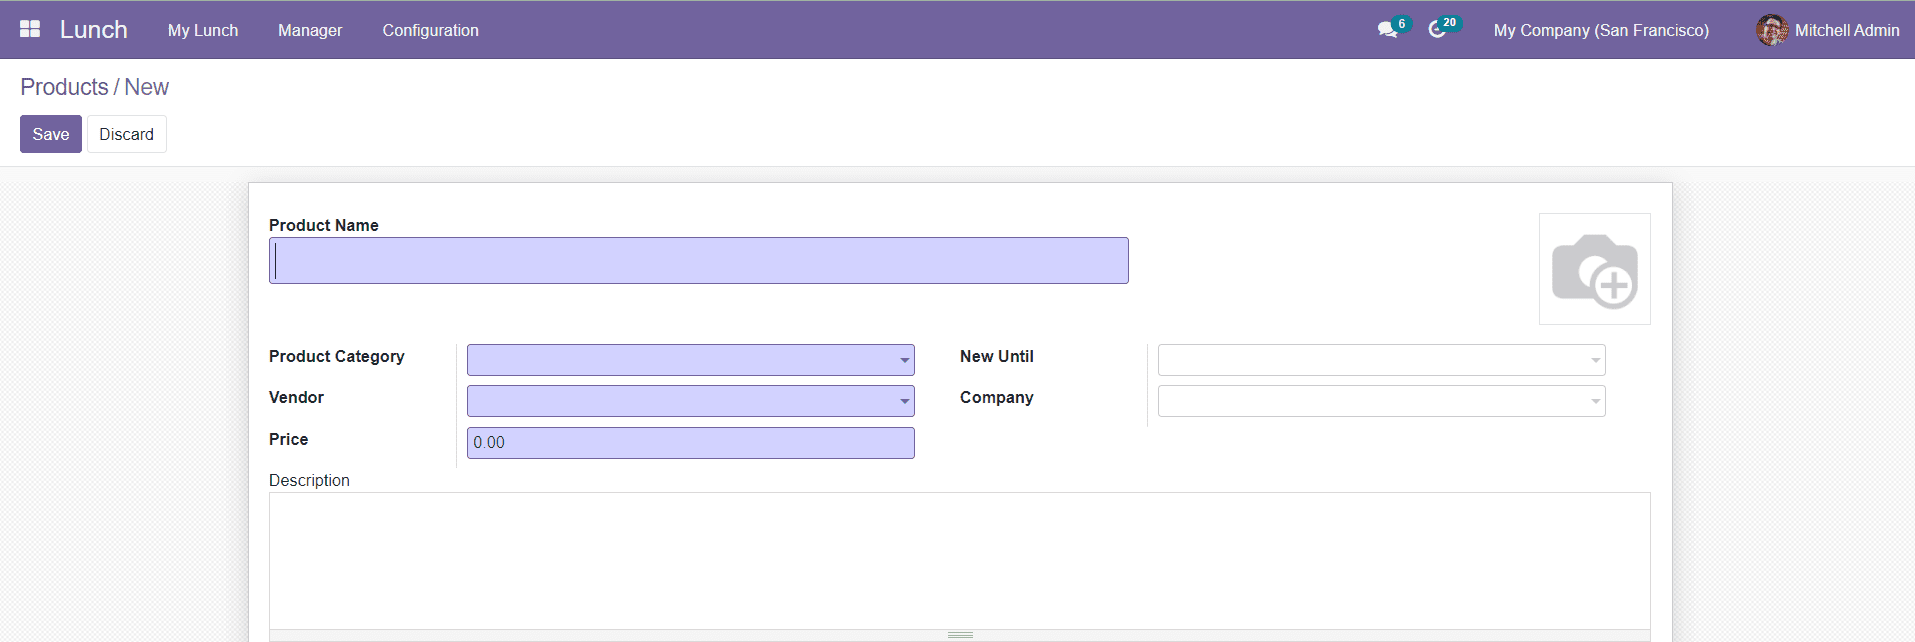Switch company via My Company (San Francisco)

click(x=1601, y=30)
